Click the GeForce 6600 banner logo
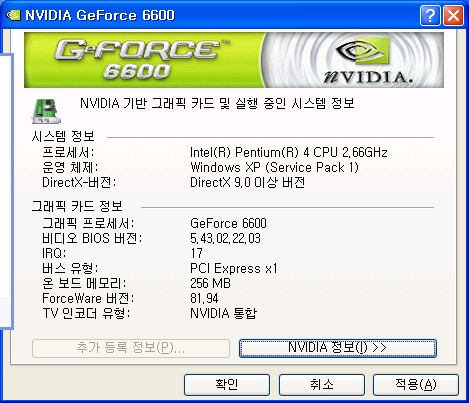This screenshot has height=403, width=469. coord(141,60)
